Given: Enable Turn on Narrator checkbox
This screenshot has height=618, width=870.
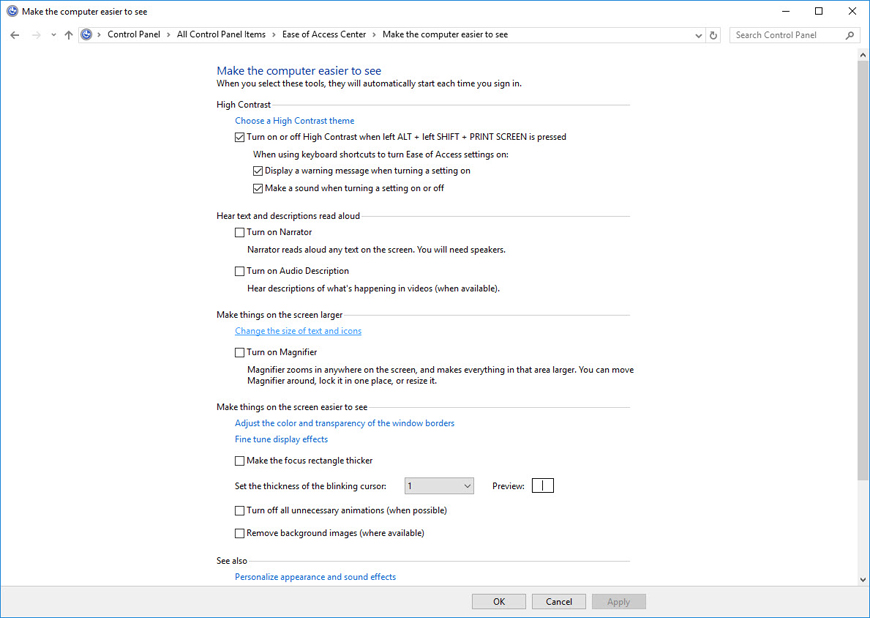Looking at the screenshot, I should pyautogui.click(x=240, y=232).
